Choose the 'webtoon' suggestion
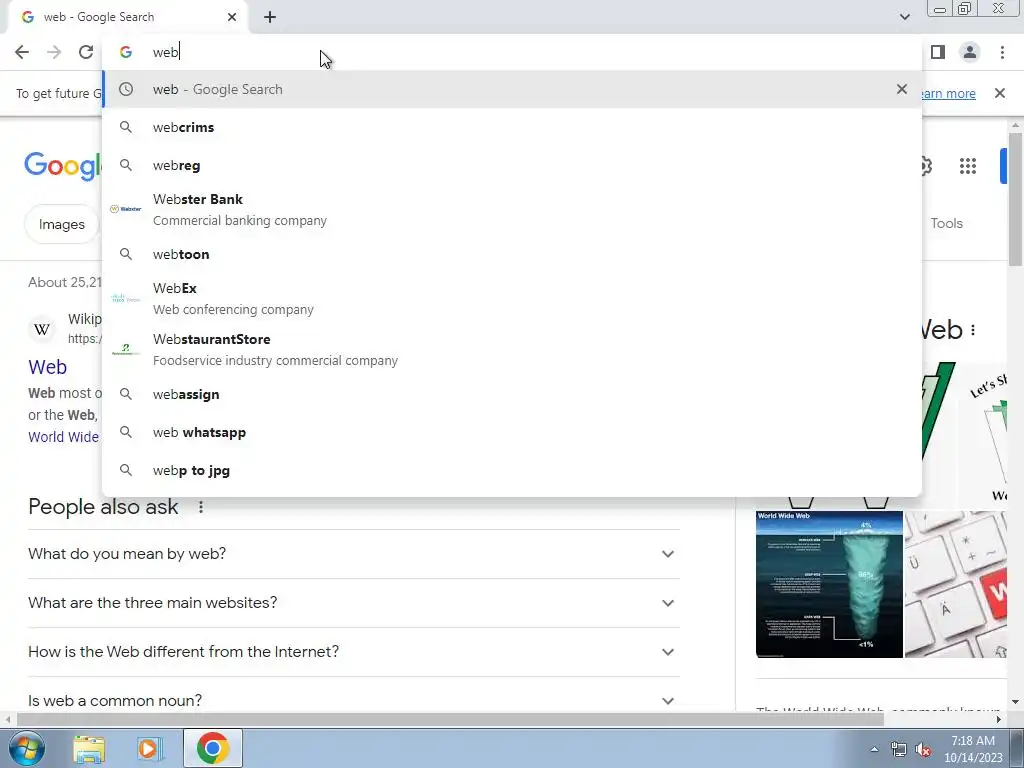 [512, 254]
